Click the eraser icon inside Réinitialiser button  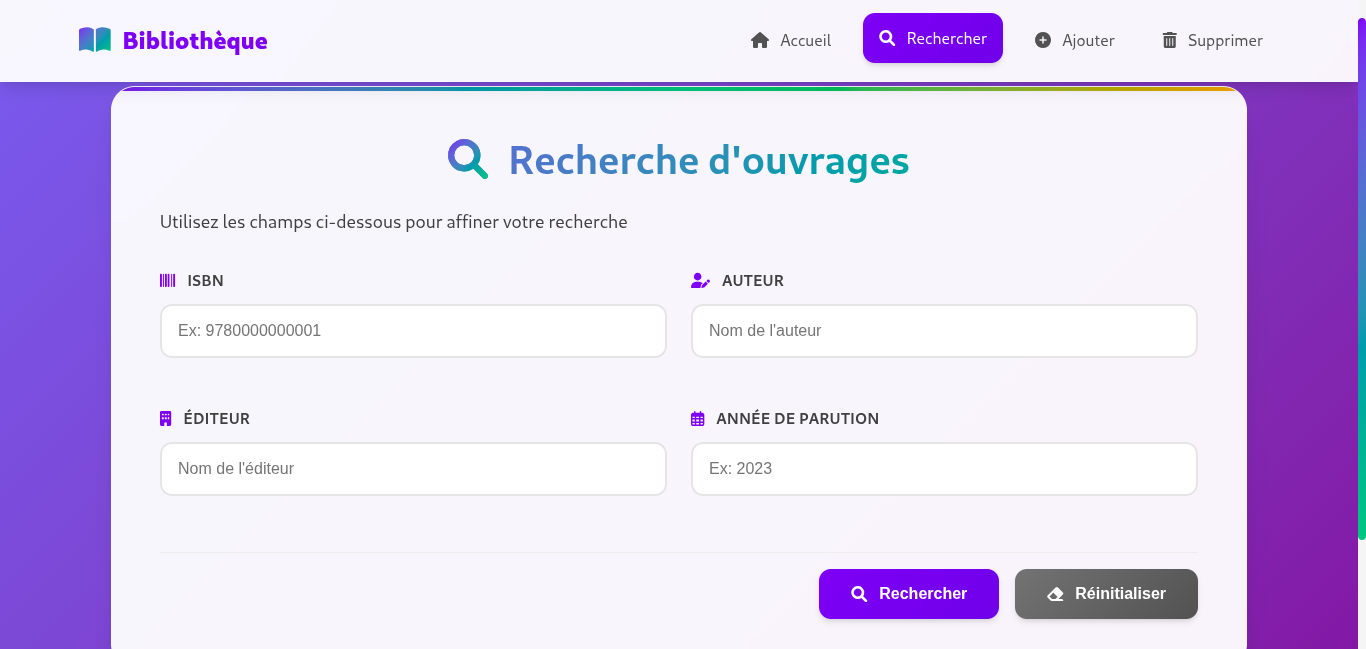tap(1056, 593)
